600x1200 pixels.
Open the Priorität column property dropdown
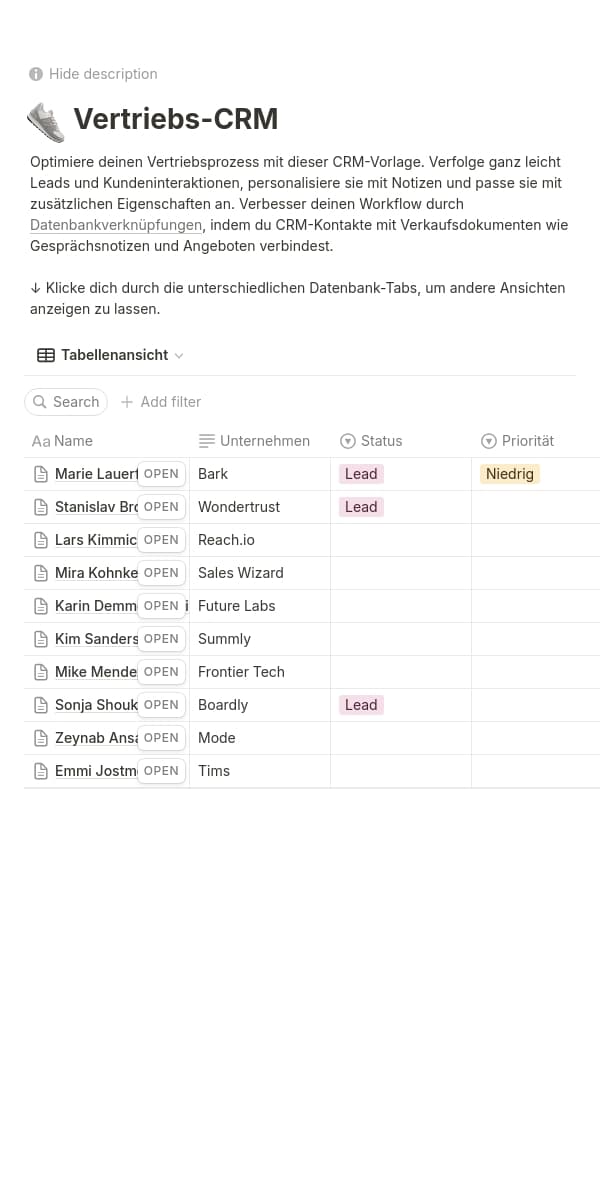489,441
